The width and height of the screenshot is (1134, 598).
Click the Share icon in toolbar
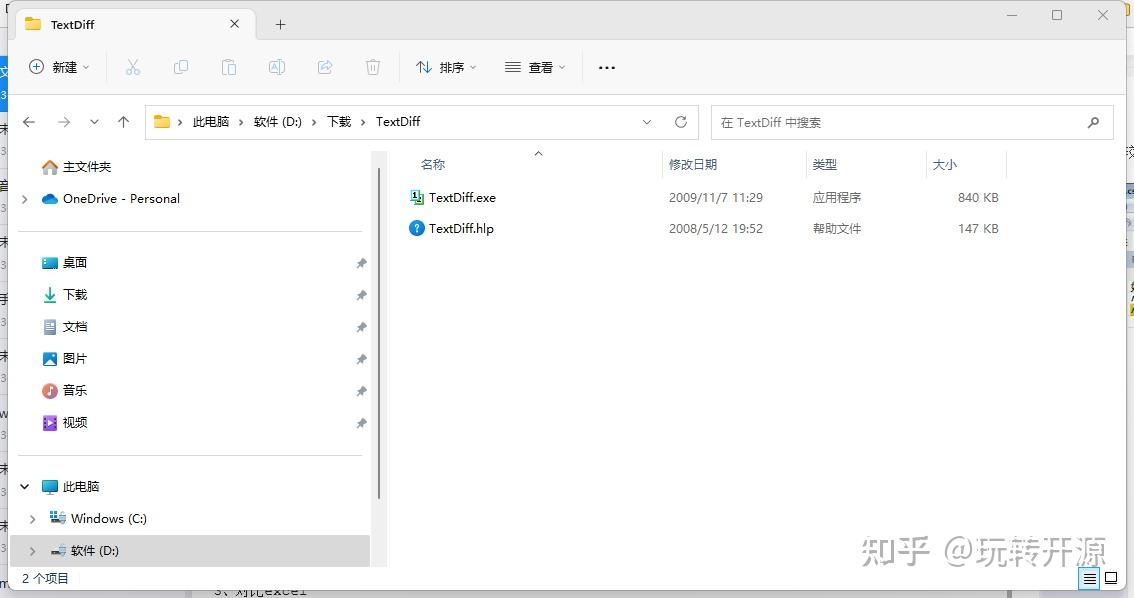pos(325,67)
